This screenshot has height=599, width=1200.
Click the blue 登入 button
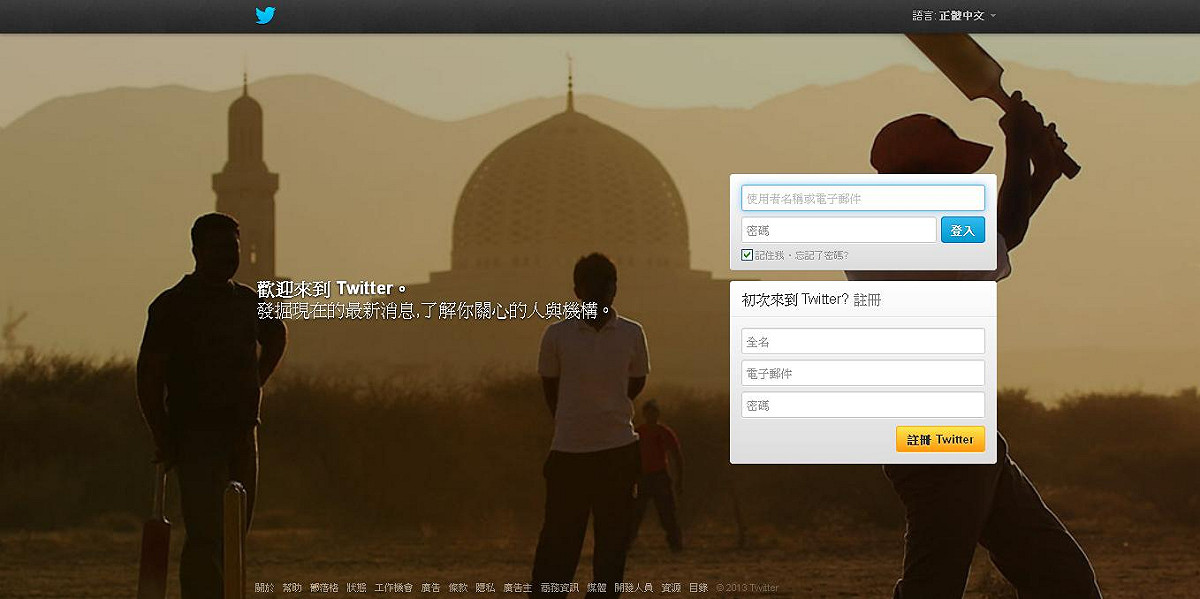(963, 230)
